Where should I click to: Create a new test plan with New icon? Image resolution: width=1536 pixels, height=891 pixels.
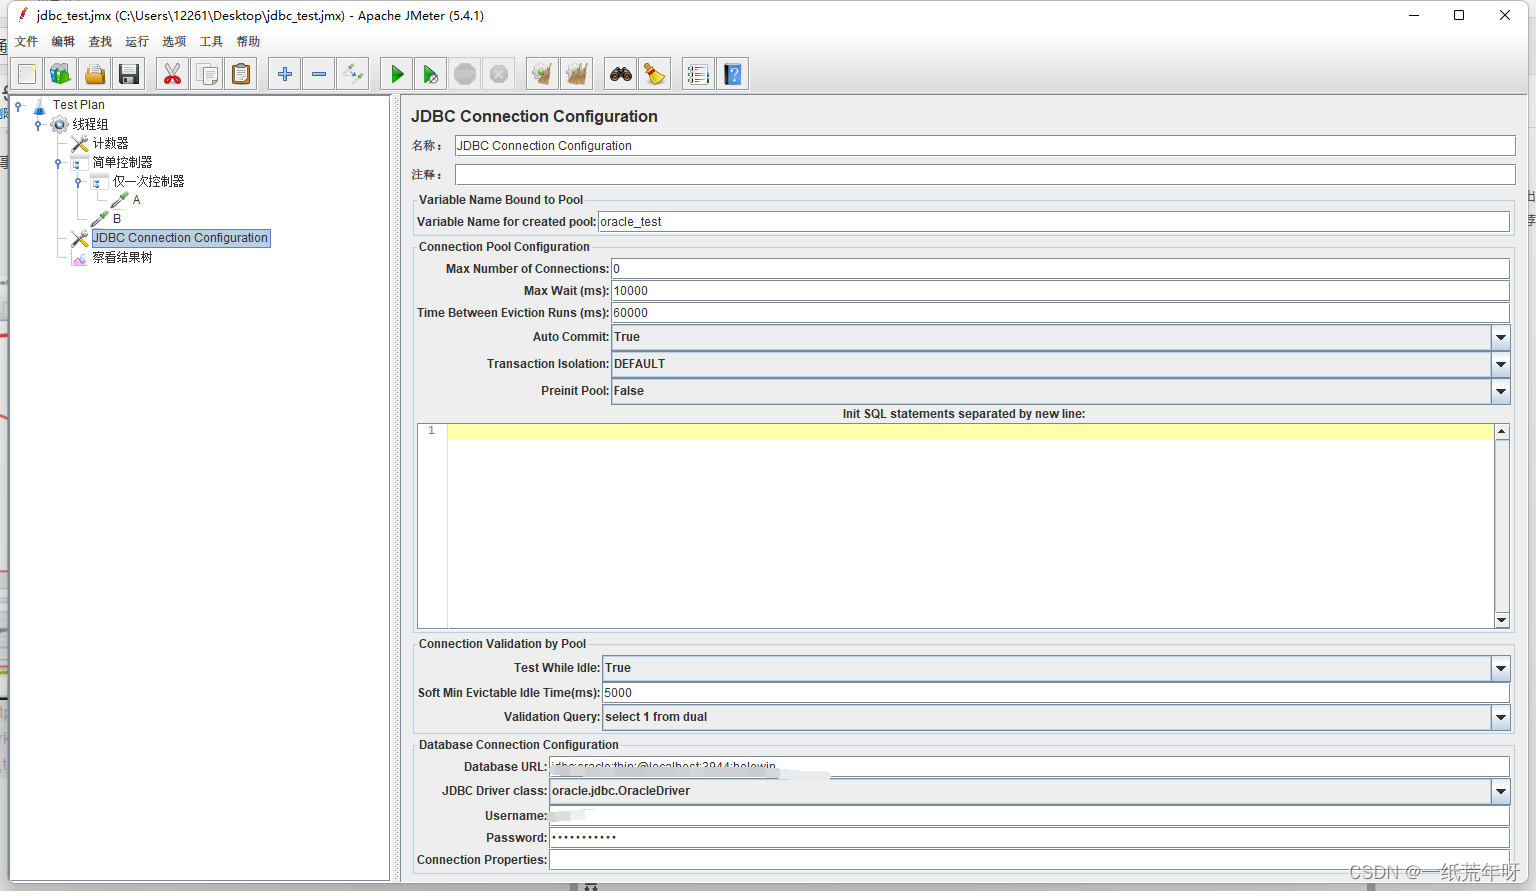27,74
